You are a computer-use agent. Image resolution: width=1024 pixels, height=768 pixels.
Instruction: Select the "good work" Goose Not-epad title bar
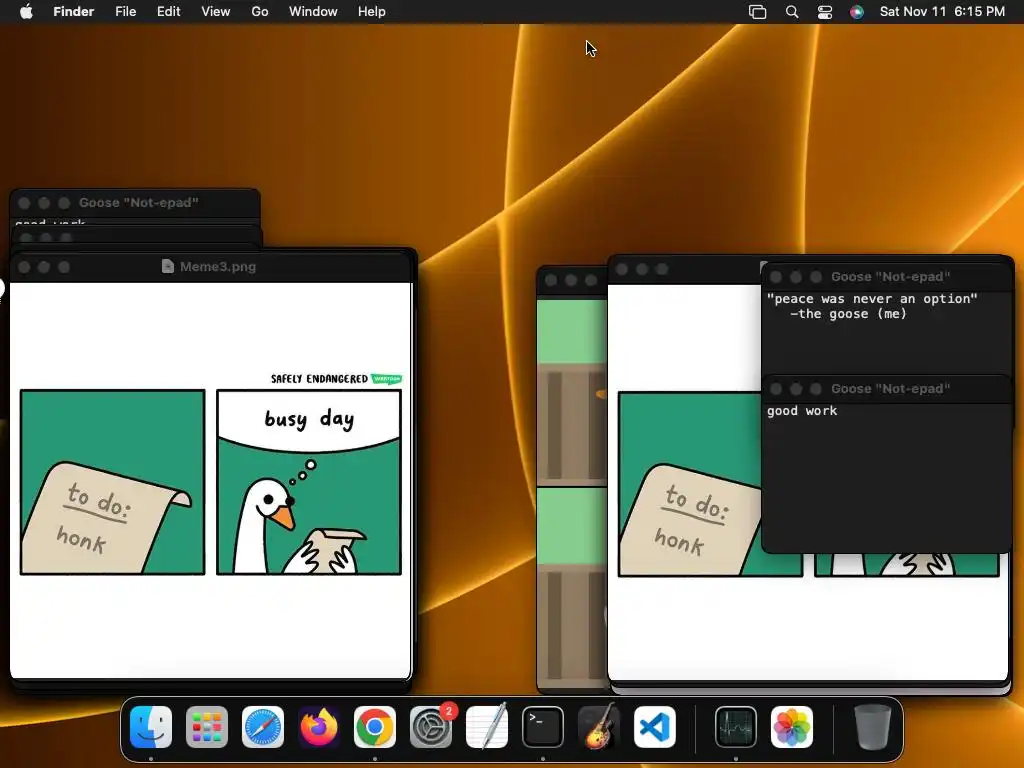coord(887,389)
